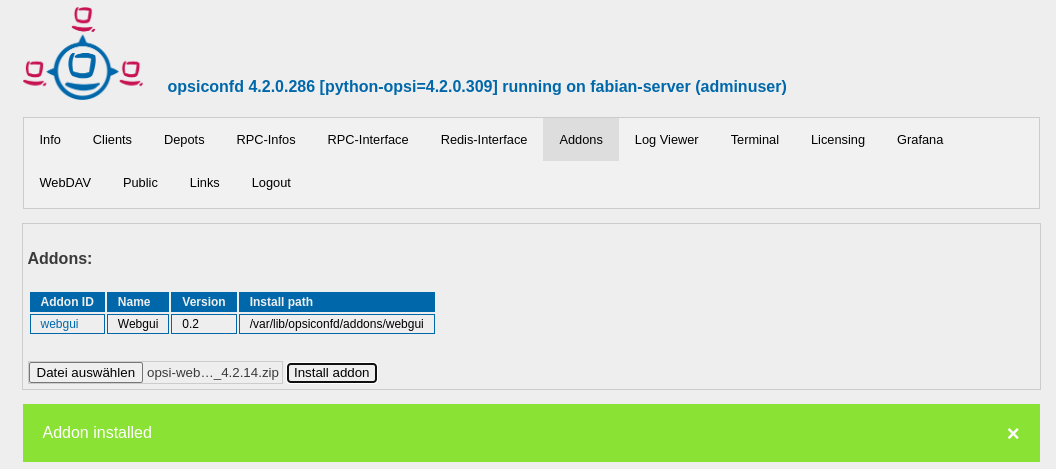Click the 'Datei auswählen' file chooser button
This screenshot has height=469, width=1056.
86,373
